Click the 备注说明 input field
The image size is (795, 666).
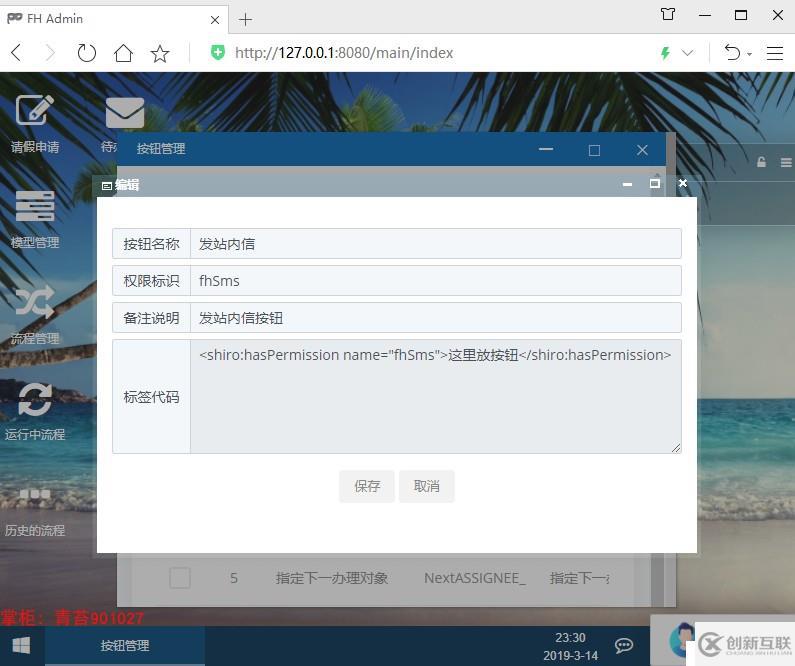pos(436,318)
